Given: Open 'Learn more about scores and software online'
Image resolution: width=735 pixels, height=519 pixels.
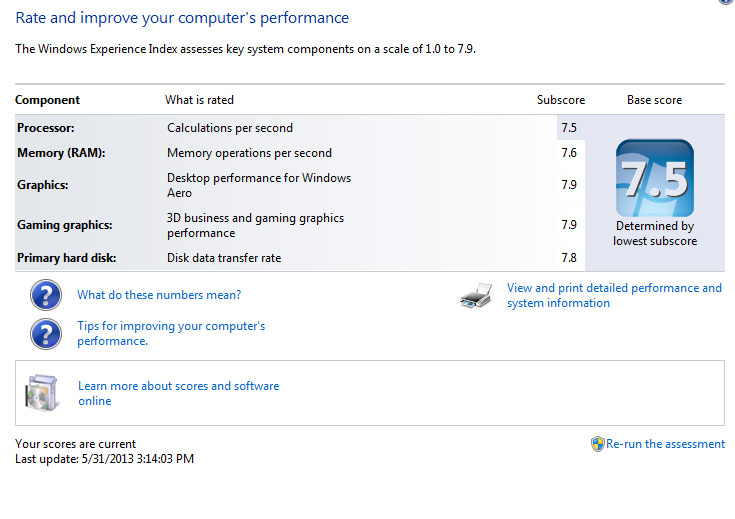Looking at the screenshot, I should pos(179,393).
